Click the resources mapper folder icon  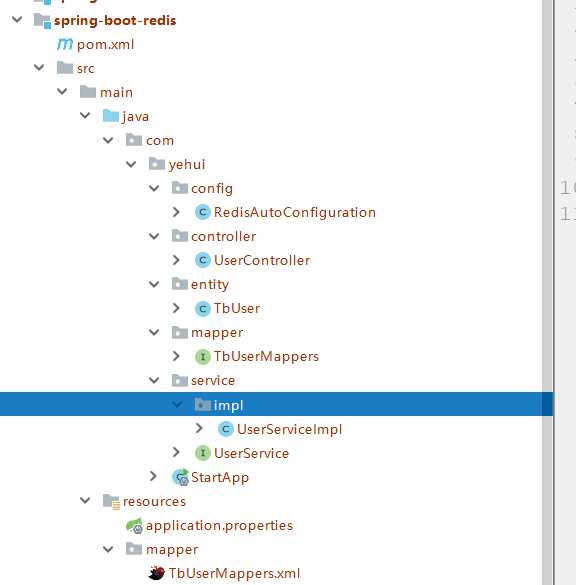click(134, 549)
